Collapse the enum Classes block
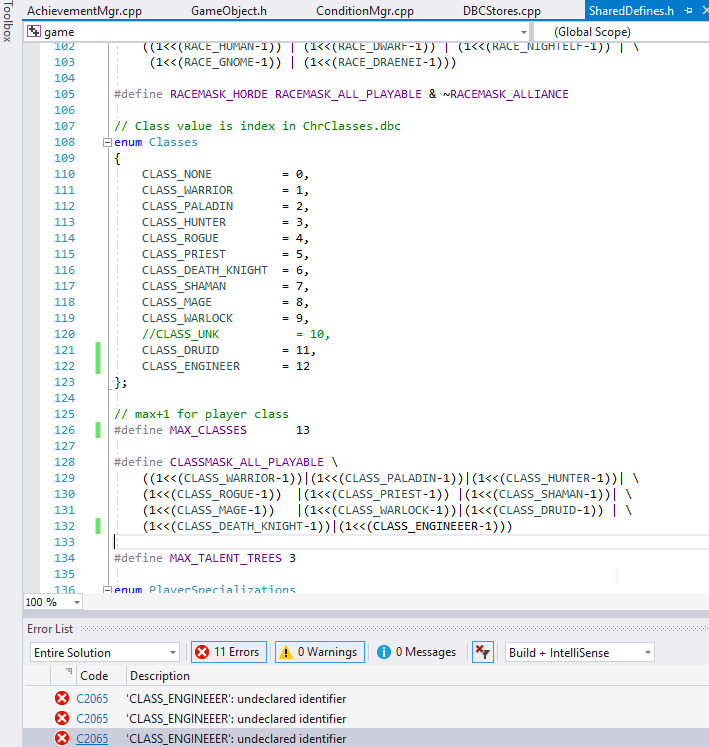This screenshot has width=709, height=747. (x=107, y=142)
